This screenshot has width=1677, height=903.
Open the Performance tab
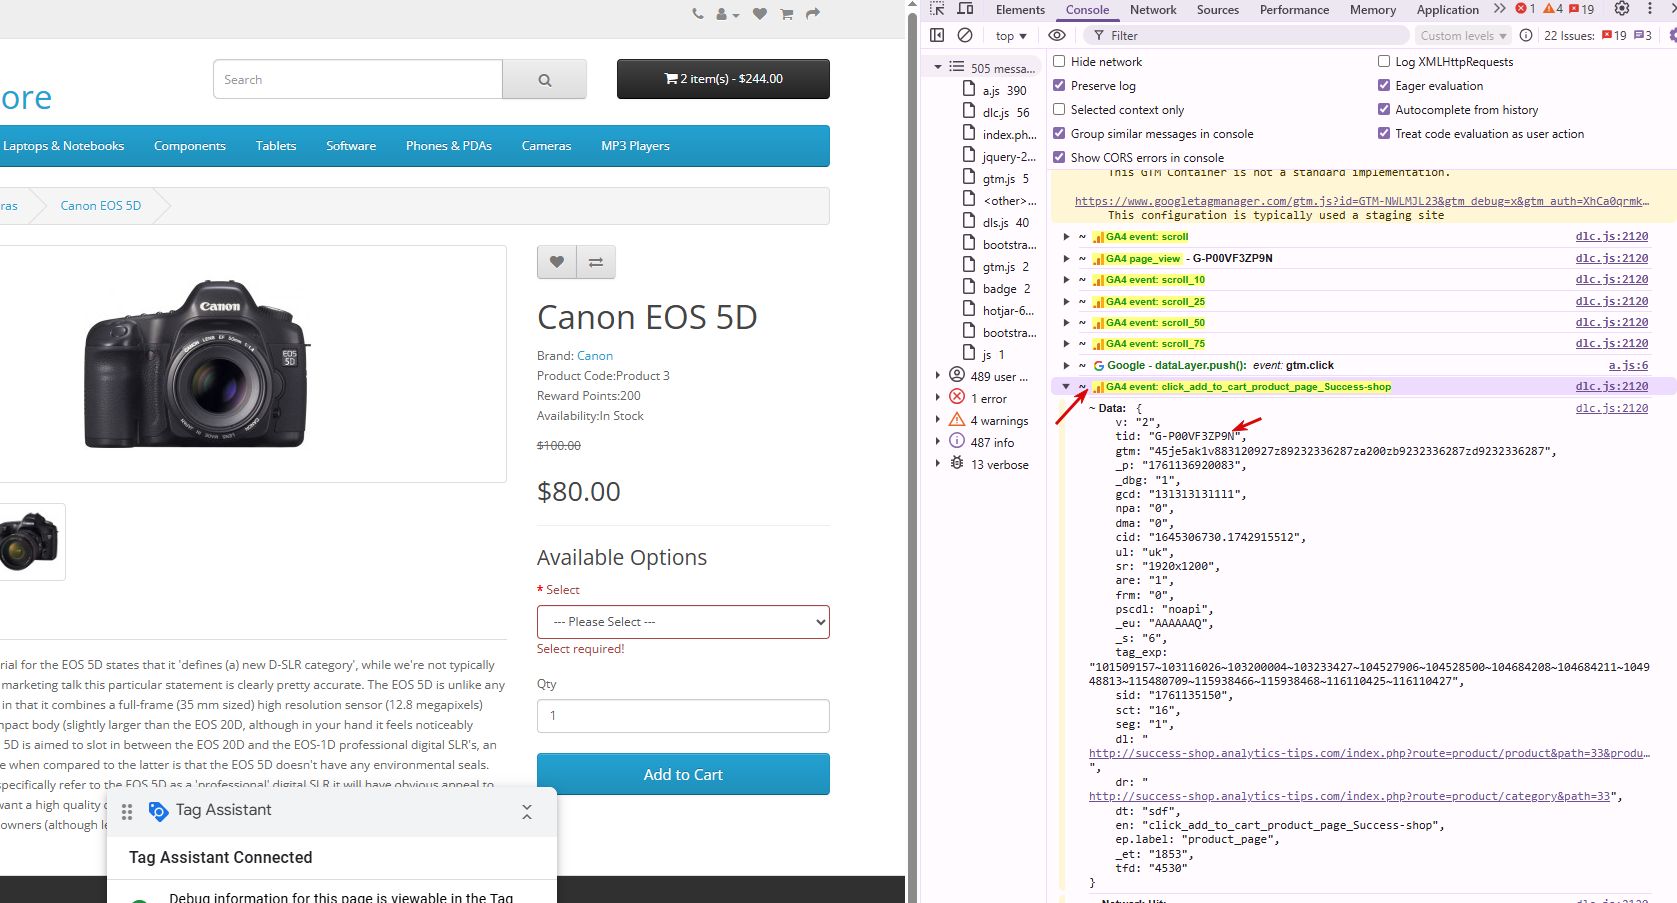click(1294, 10)
